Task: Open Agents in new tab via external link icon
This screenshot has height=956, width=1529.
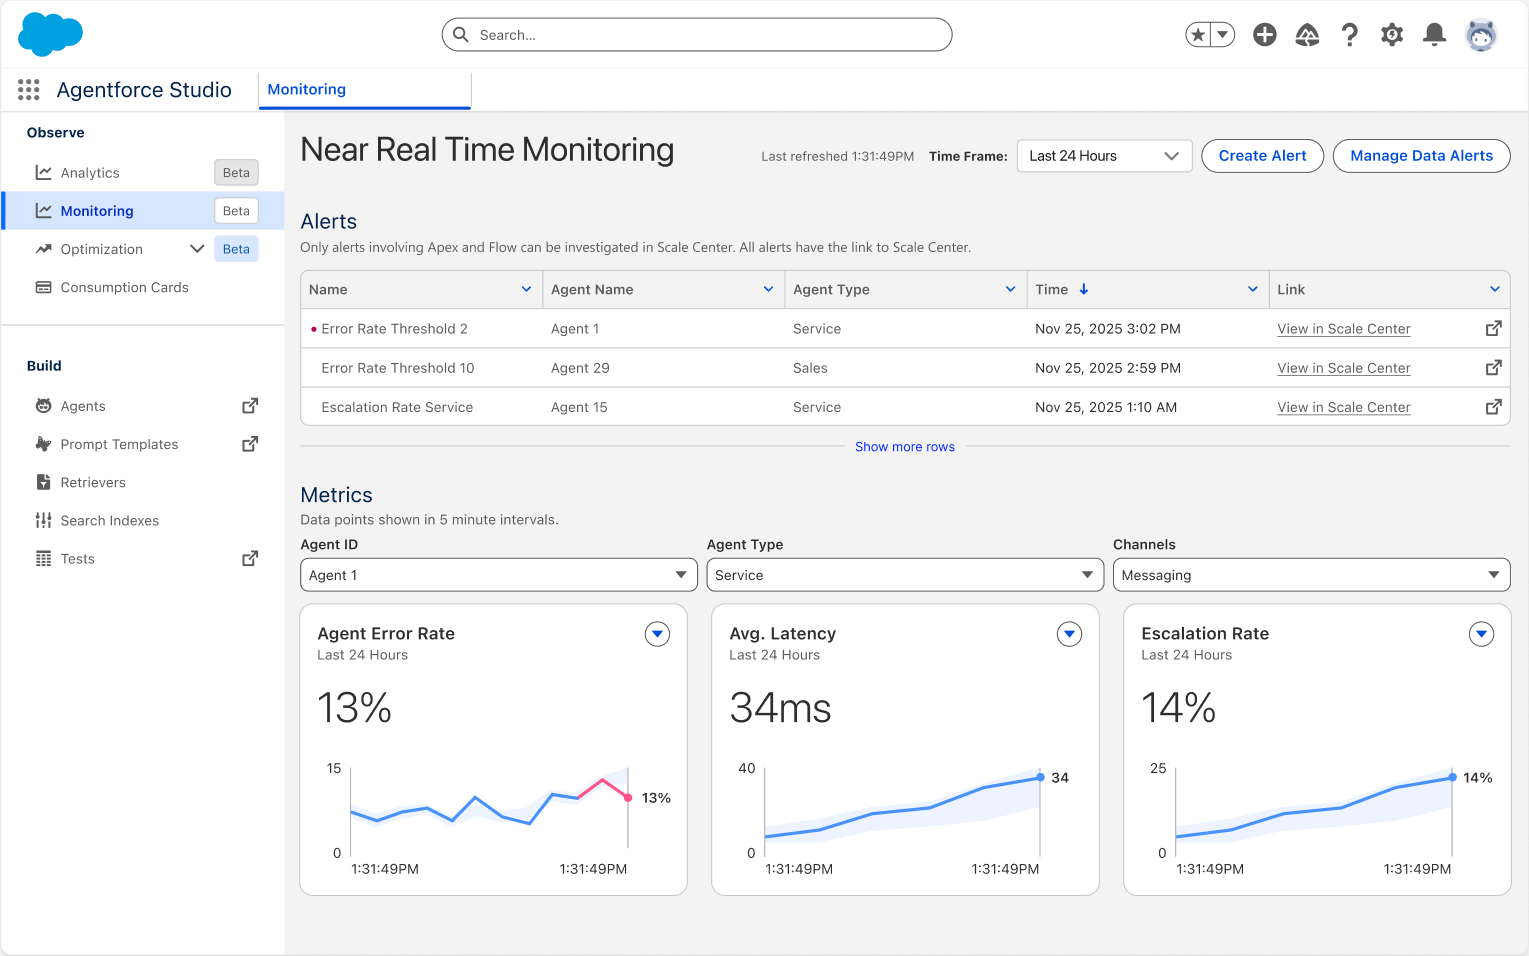Action: pyautogui.click(x=249, y=406)
